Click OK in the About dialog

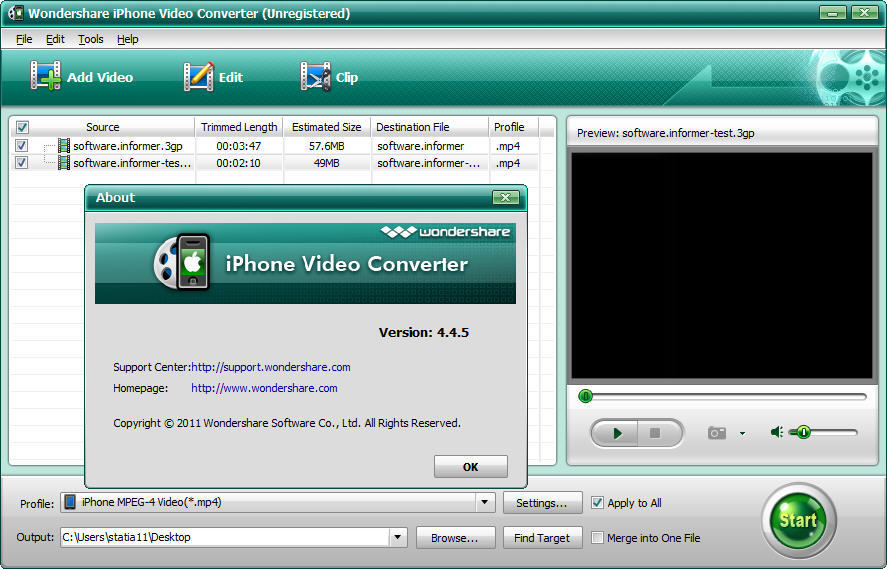[x=471, y=467]
